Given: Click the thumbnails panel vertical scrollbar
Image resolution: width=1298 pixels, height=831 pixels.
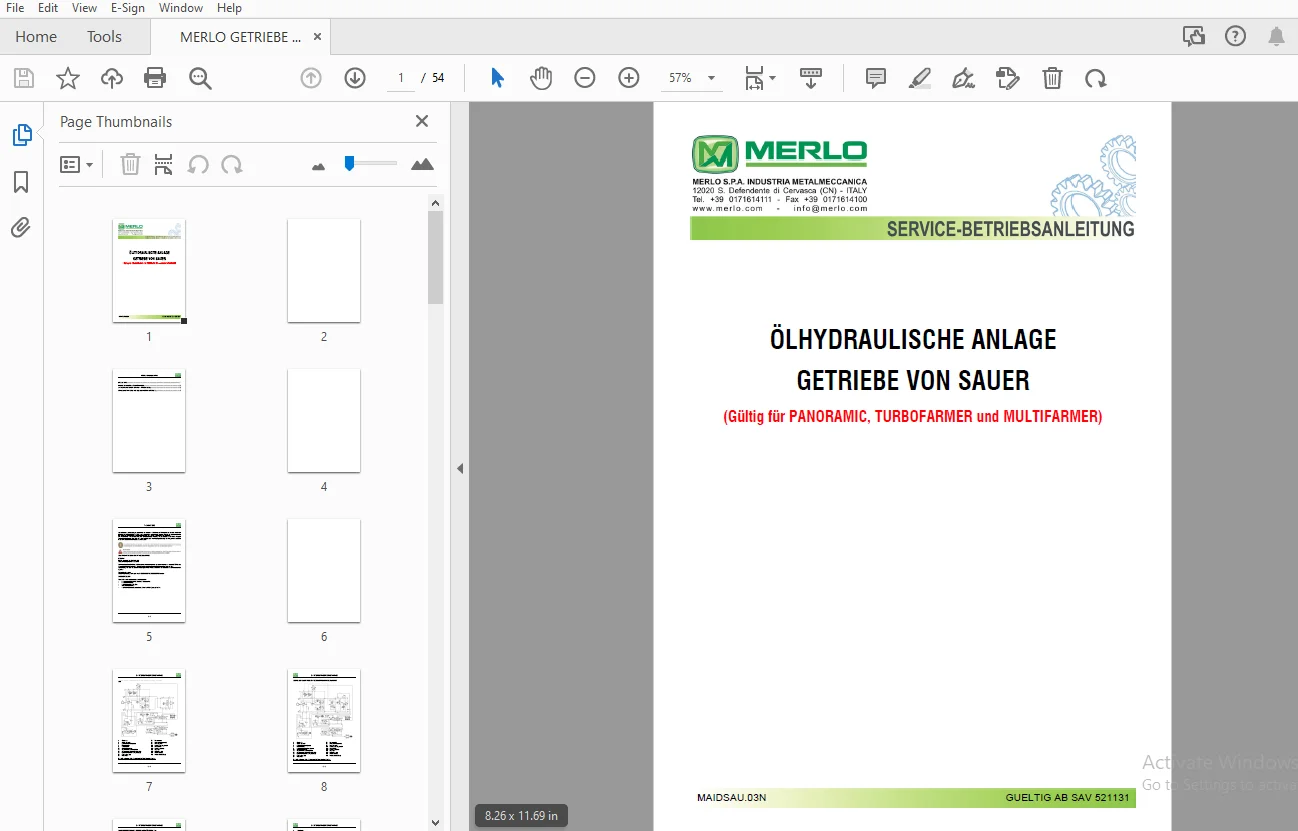Looking at the screenshot, I should coord(435,258).
